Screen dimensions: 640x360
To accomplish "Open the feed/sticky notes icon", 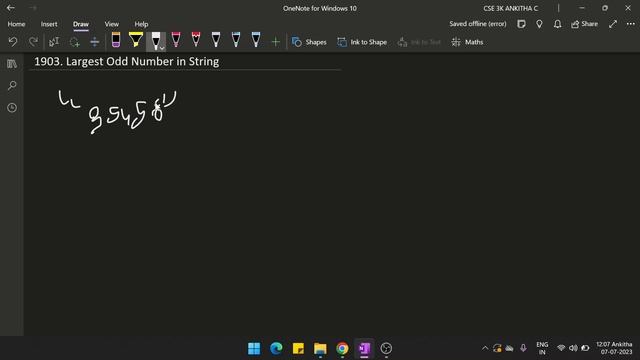I will (x=521, y=24).
